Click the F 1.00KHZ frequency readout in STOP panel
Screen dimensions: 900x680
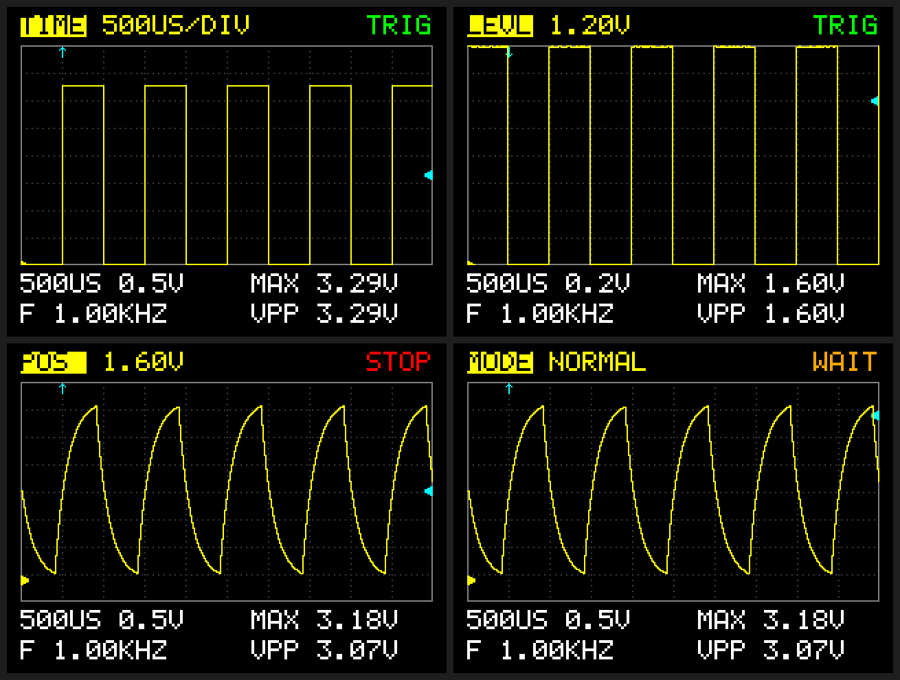94,650
